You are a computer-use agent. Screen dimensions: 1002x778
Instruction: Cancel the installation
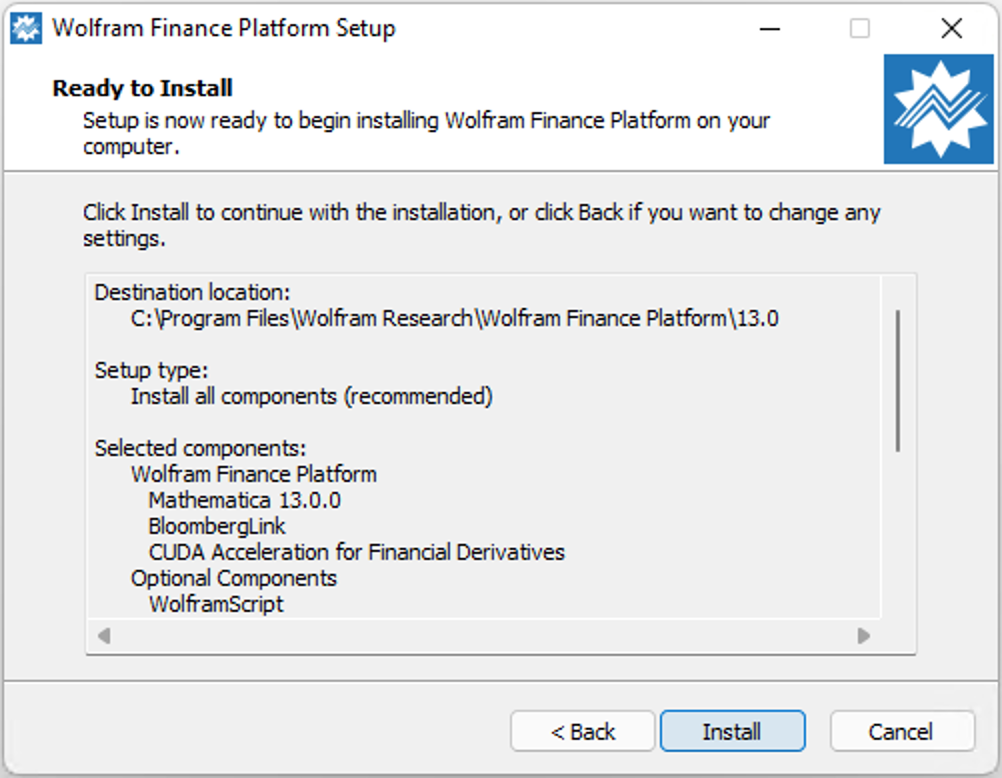click(902, 731)
